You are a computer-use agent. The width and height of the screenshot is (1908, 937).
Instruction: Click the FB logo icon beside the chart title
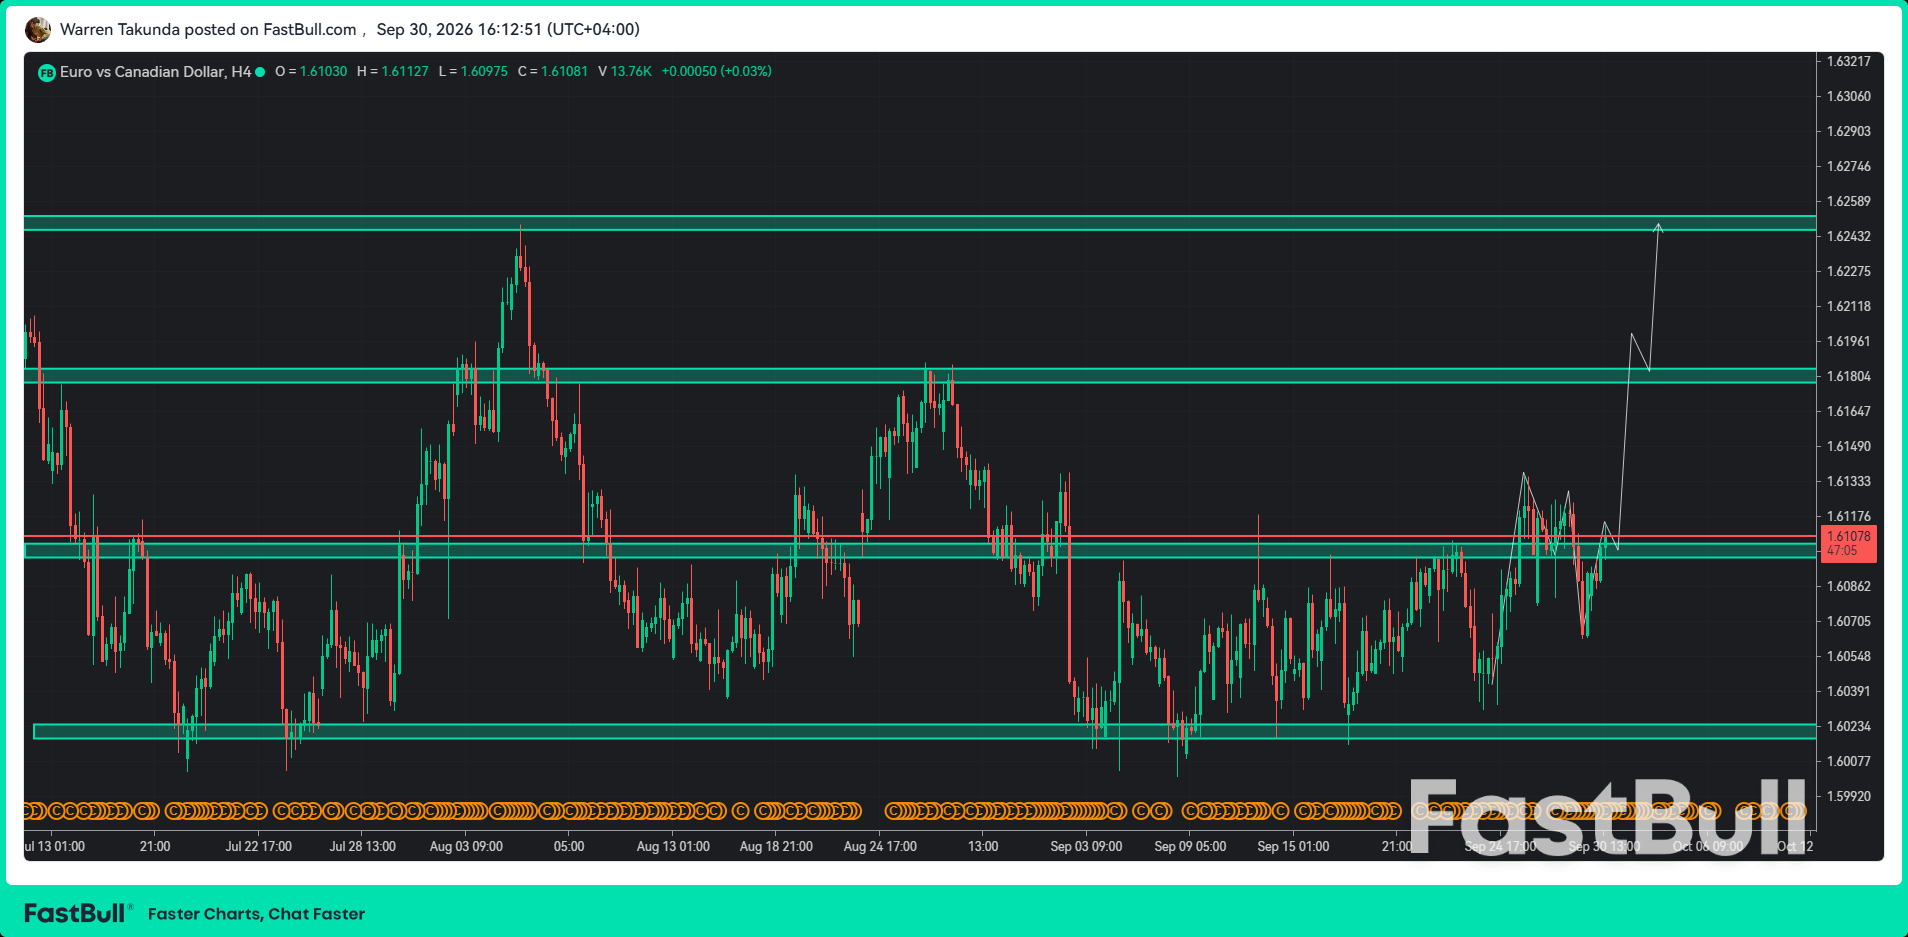tap(46, 72)
